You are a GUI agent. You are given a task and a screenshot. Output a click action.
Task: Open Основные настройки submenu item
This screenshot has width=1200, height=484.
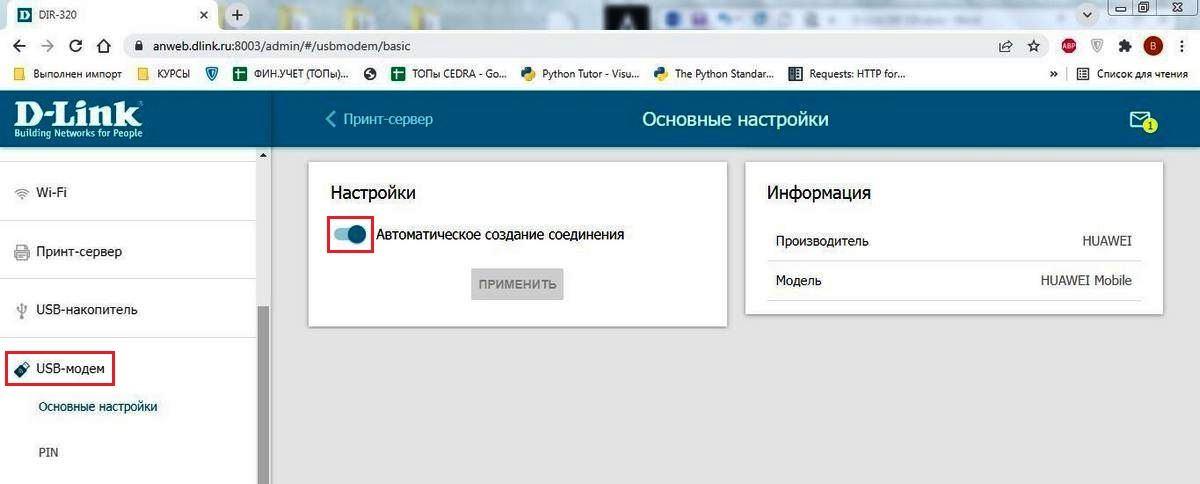98,406
